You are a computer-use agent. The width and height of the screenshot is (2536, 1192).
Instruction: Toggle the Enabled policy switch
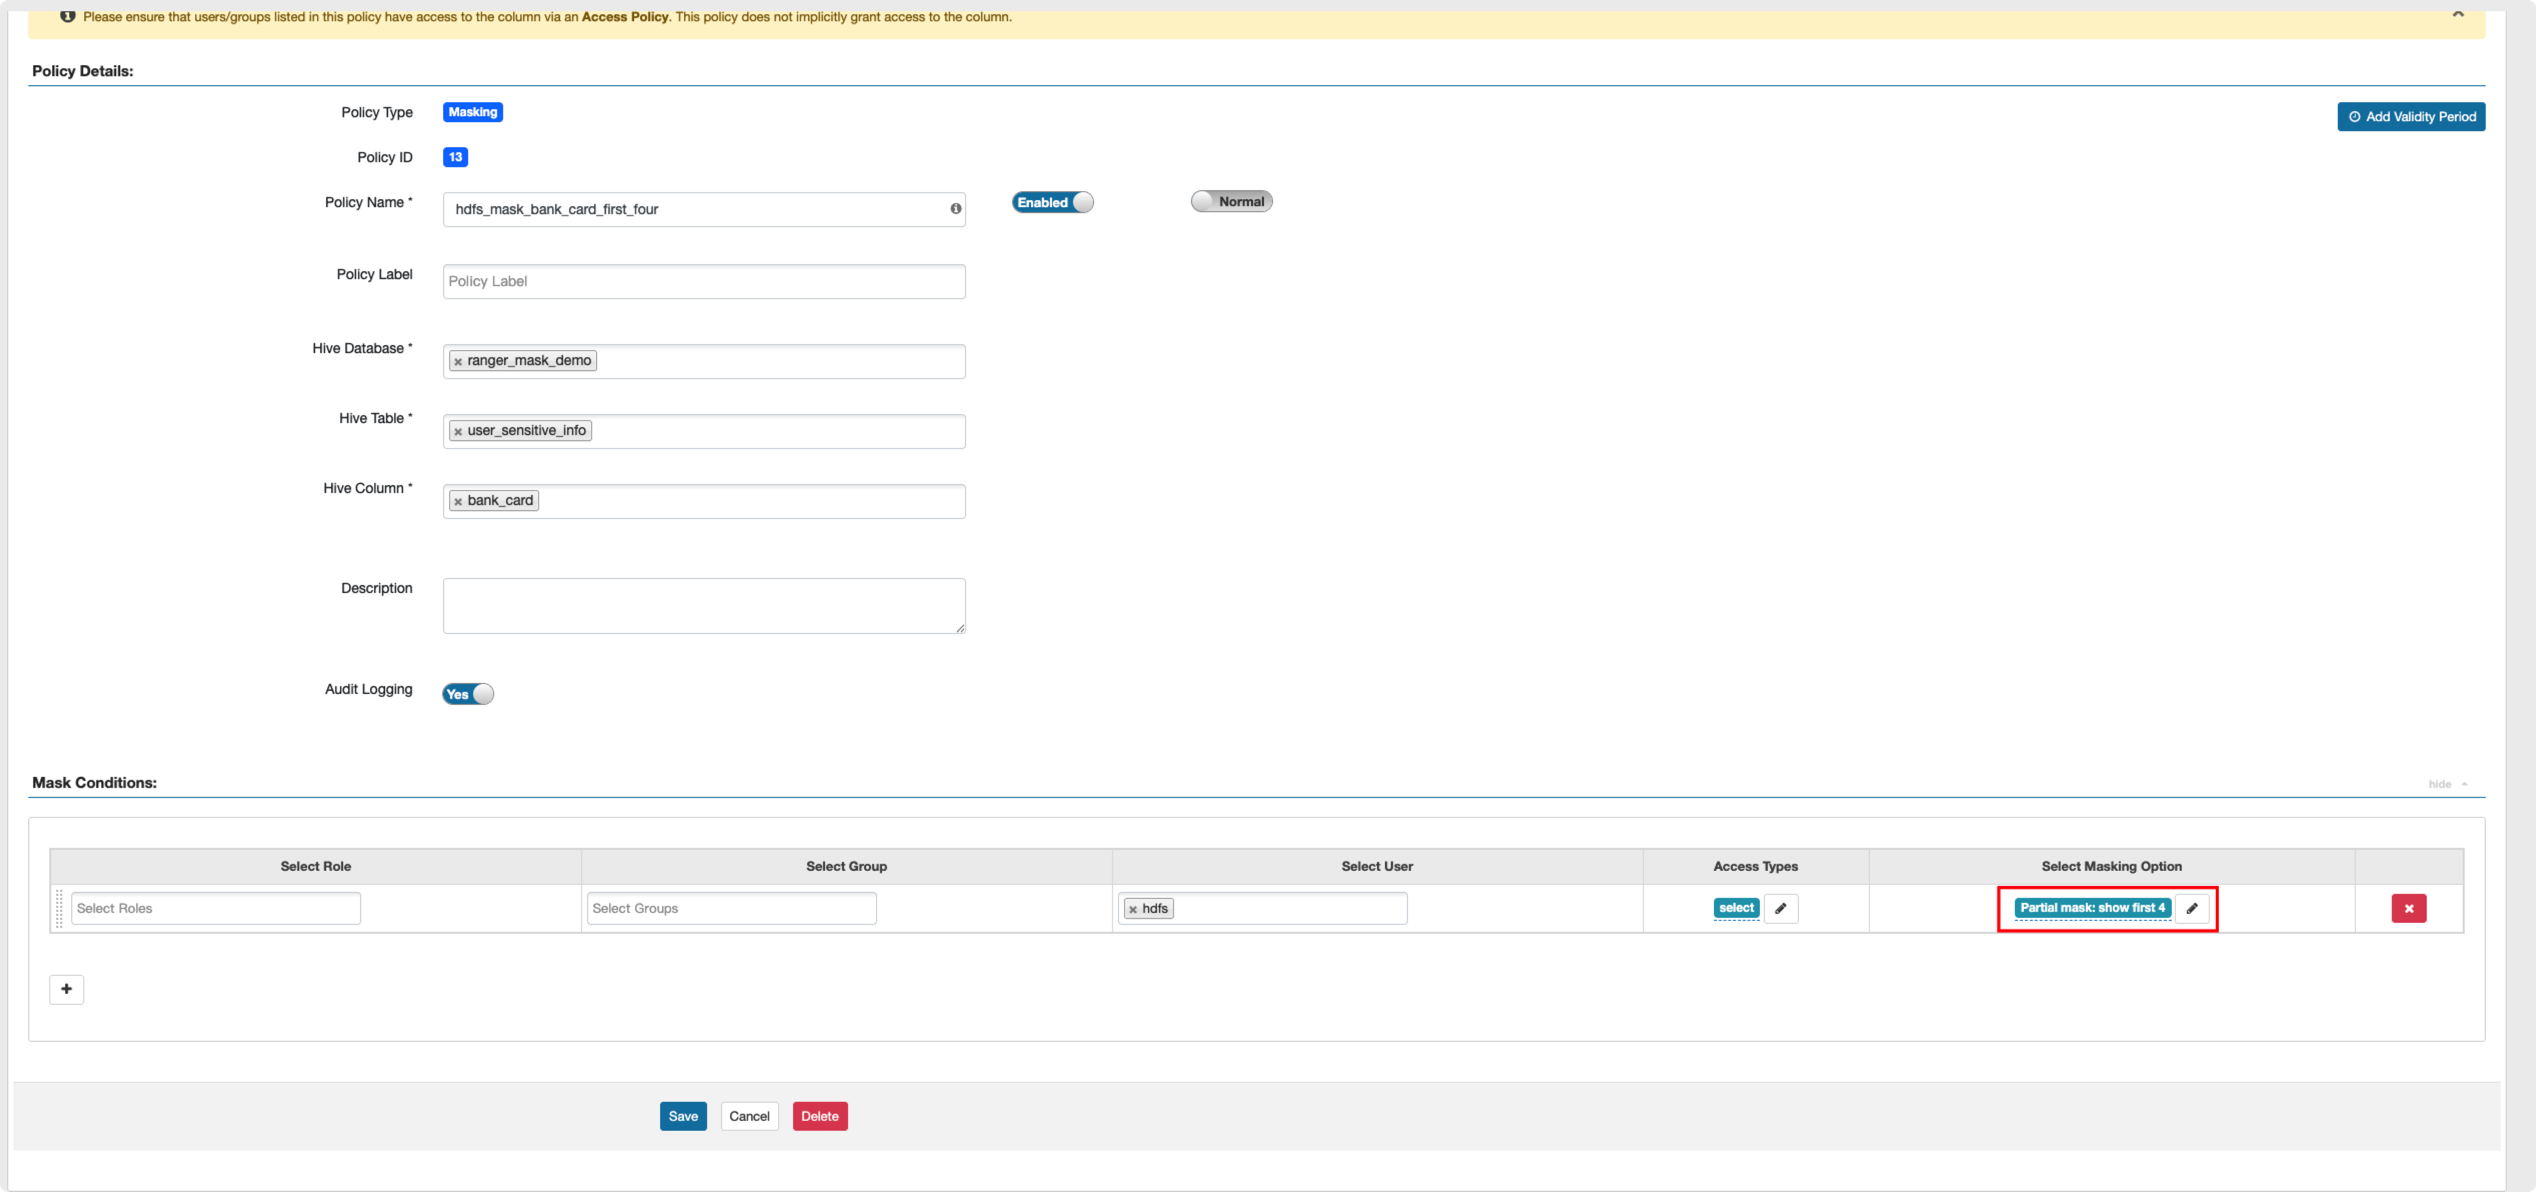click(1052, 202)
